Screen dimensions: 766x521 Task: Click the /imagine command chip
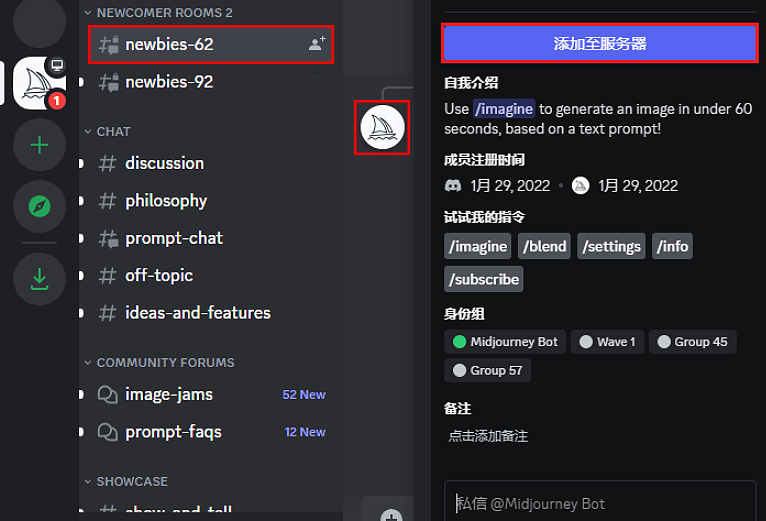(x=478, y=246)
